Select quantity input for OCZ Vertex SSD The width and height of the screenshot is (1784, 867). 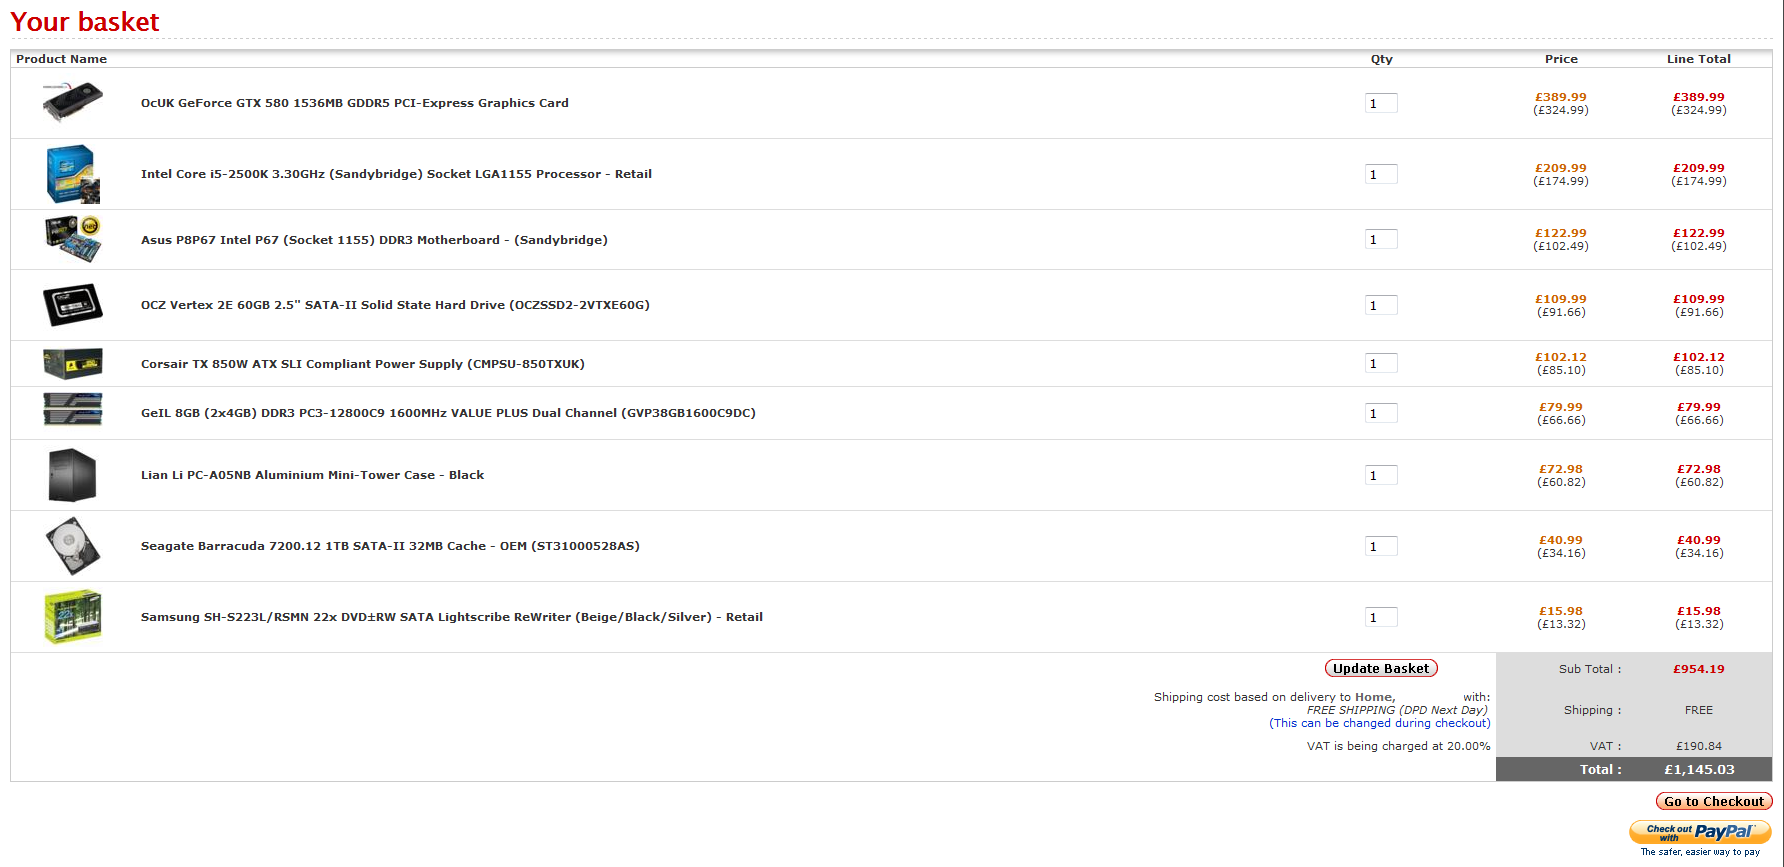coord(1380,305)
